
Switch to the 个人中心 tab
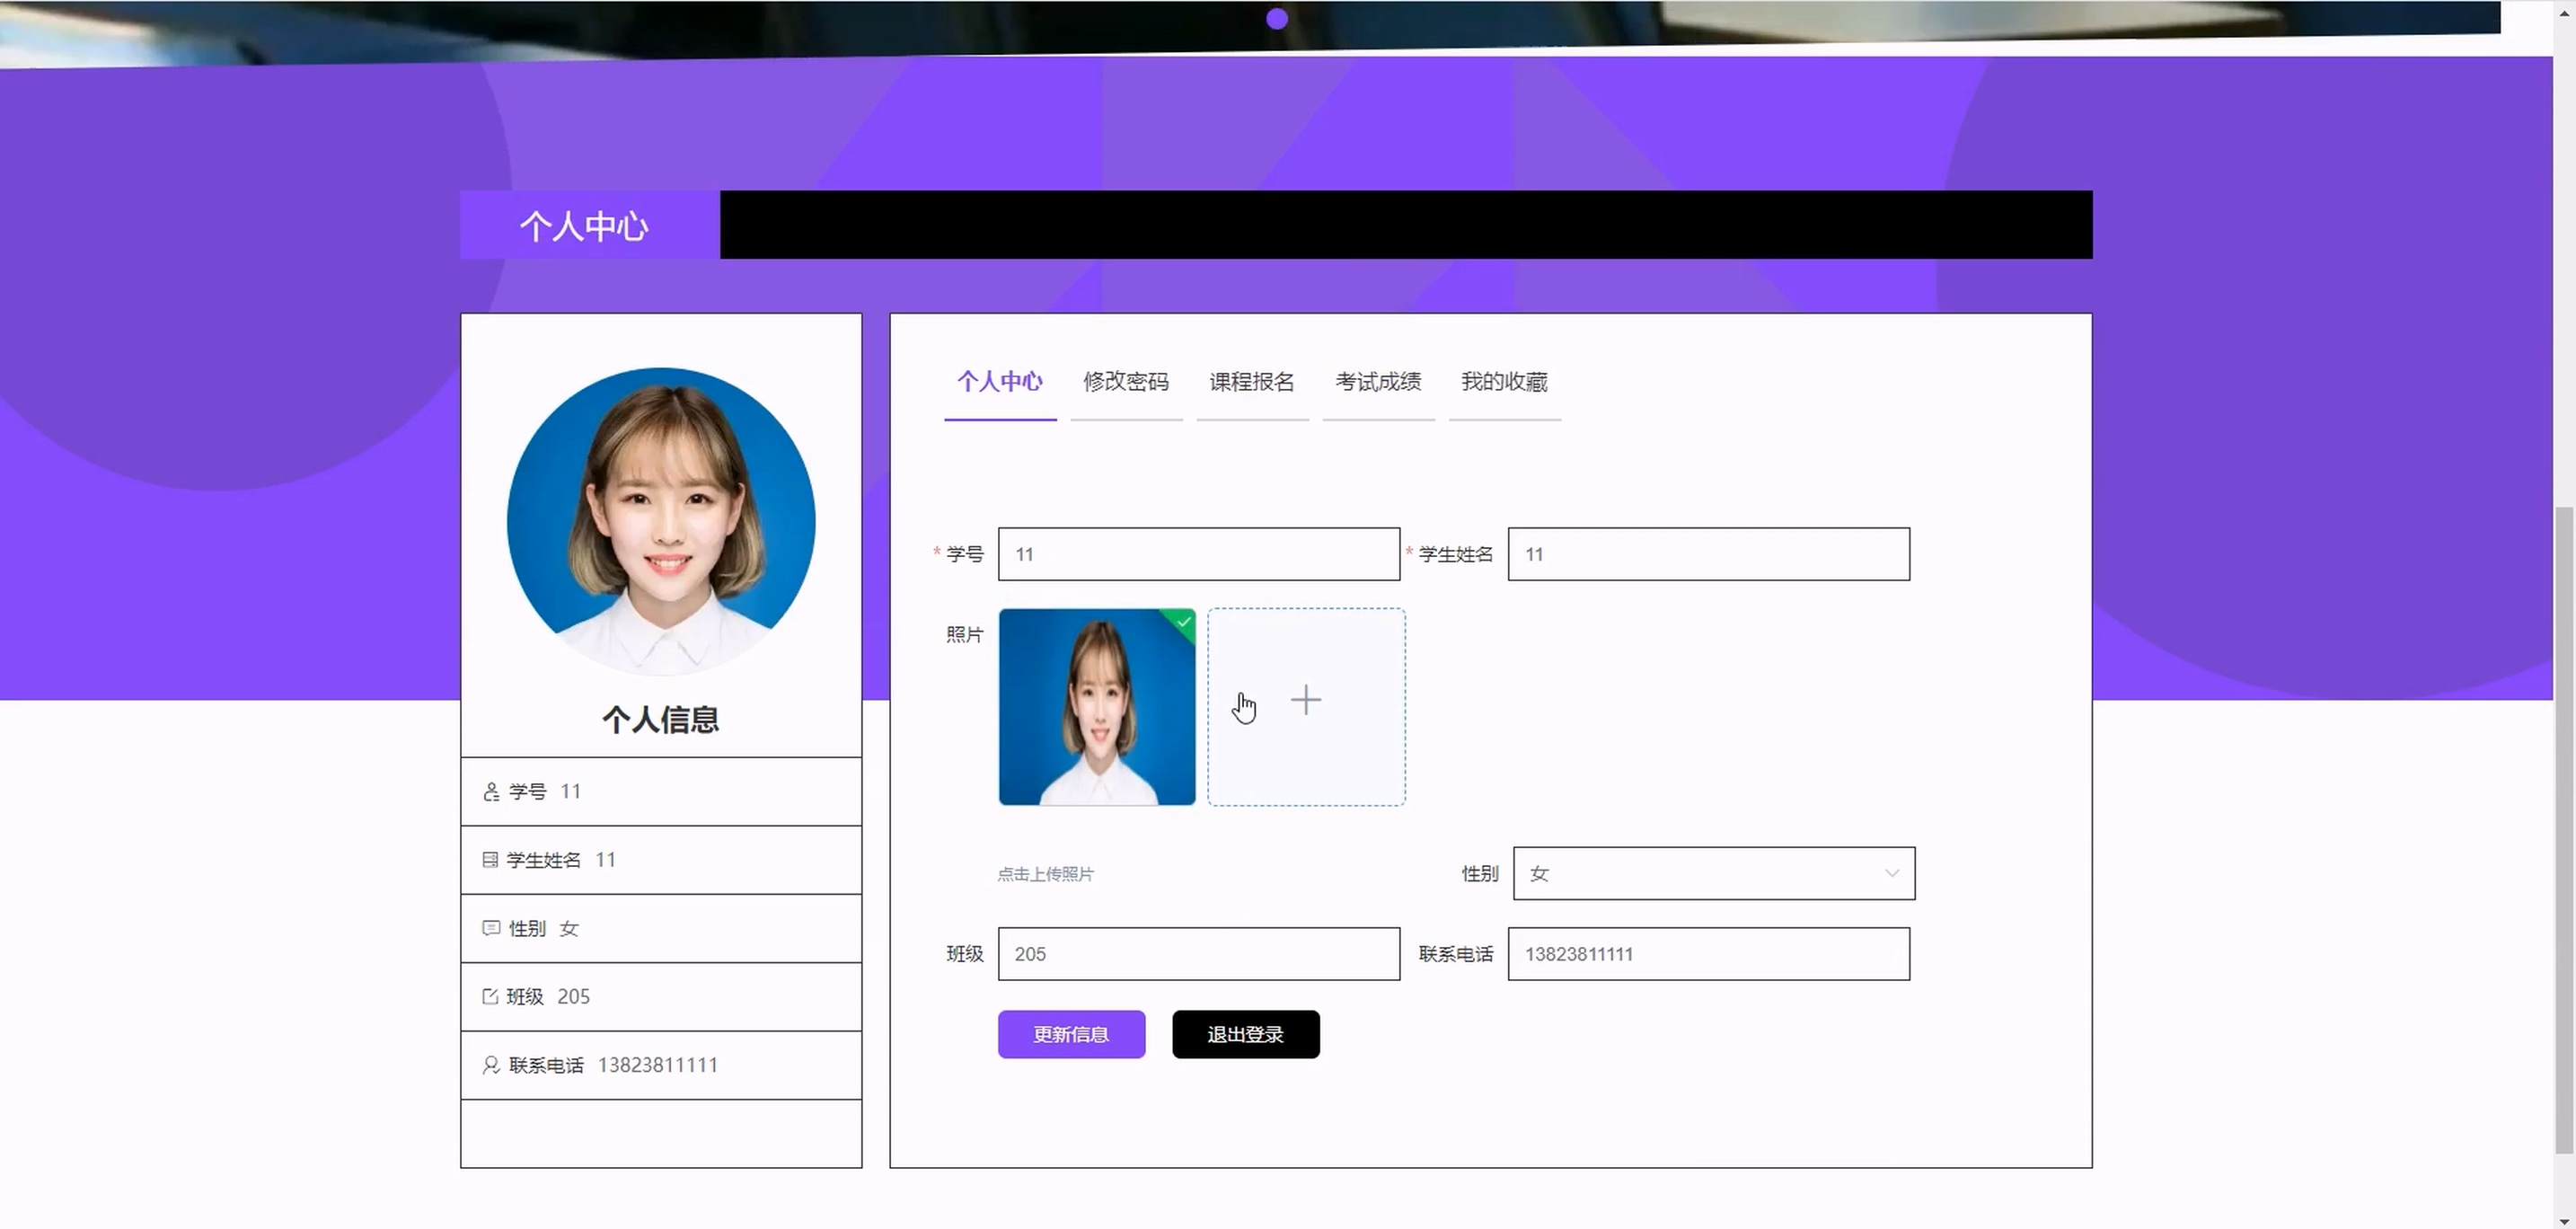coord(1000,382)
